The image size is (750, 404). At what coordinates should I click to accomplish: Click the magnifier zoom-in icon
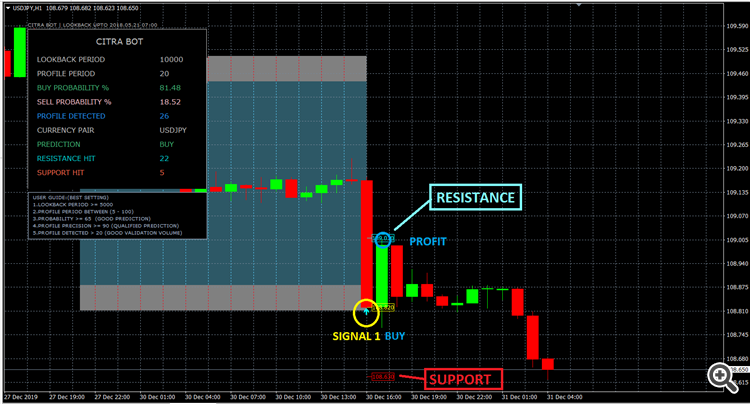pos(722,377)
